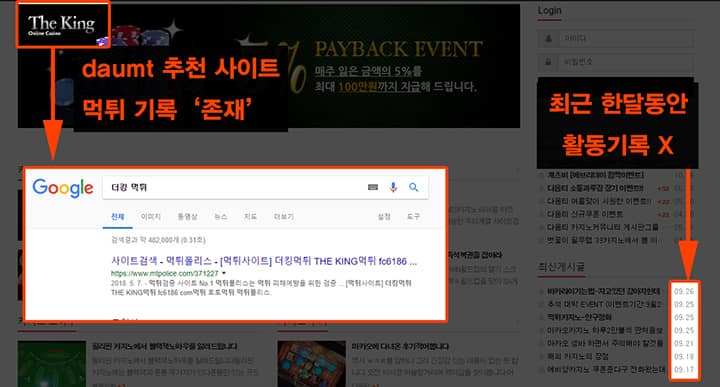Click the microphone voice search icon
The width and height of the screenshot is (720, 387).
pos(393,187)
